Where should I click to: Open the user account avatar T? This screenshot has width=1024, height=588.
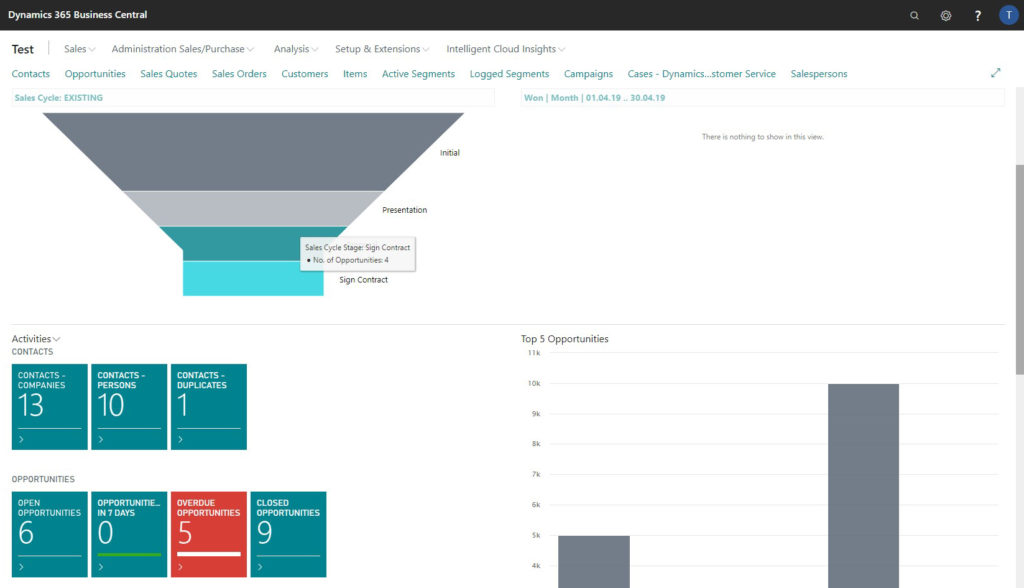[1009, 15]
